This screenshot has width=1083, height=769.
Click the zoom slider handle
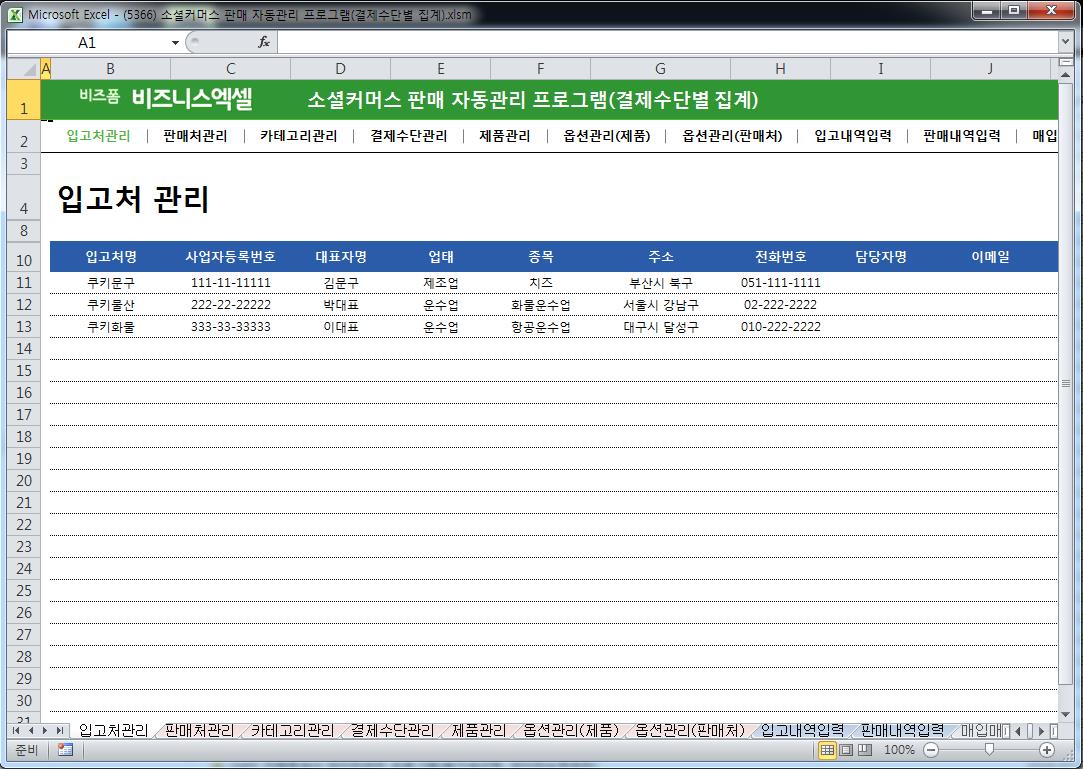989,750
